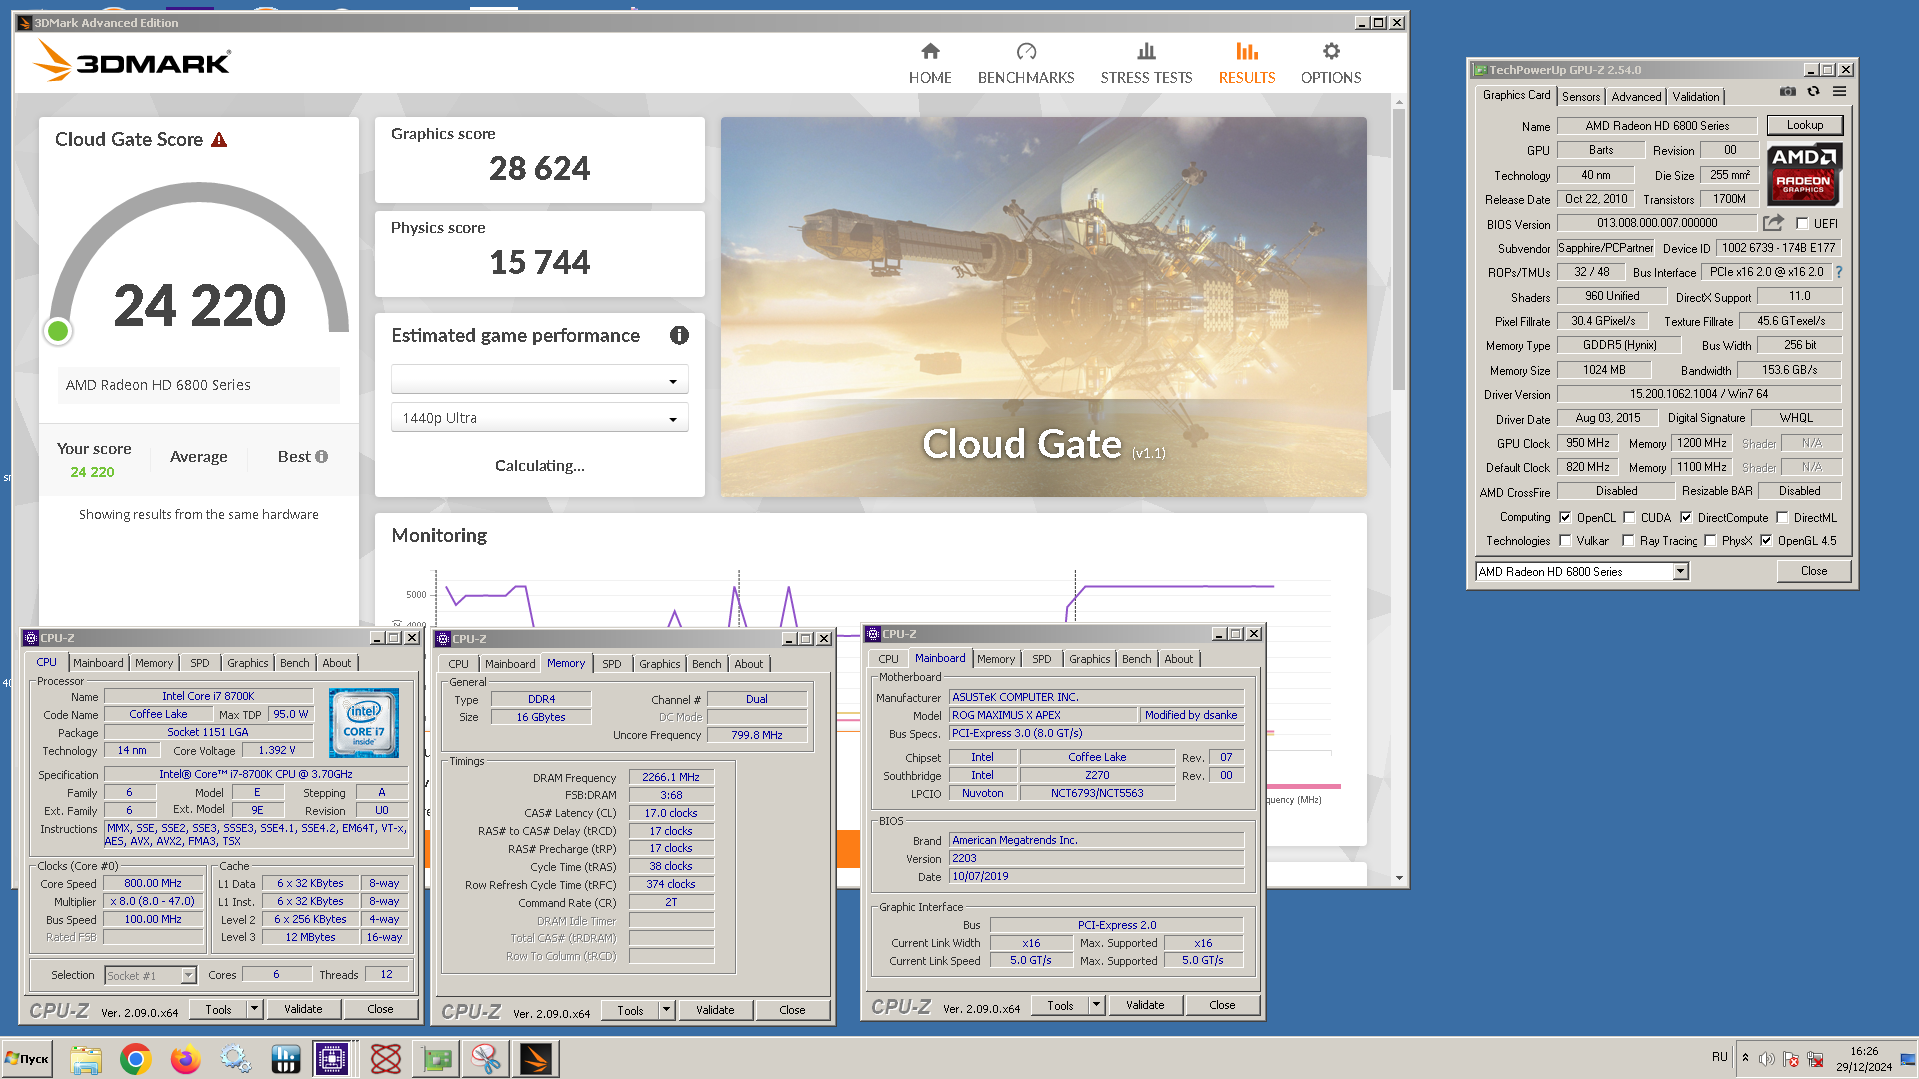Open GPU-Z green card taskbar icon
The width and height of the screenshot is (1919, 1079).
[x=436, y=1059]
